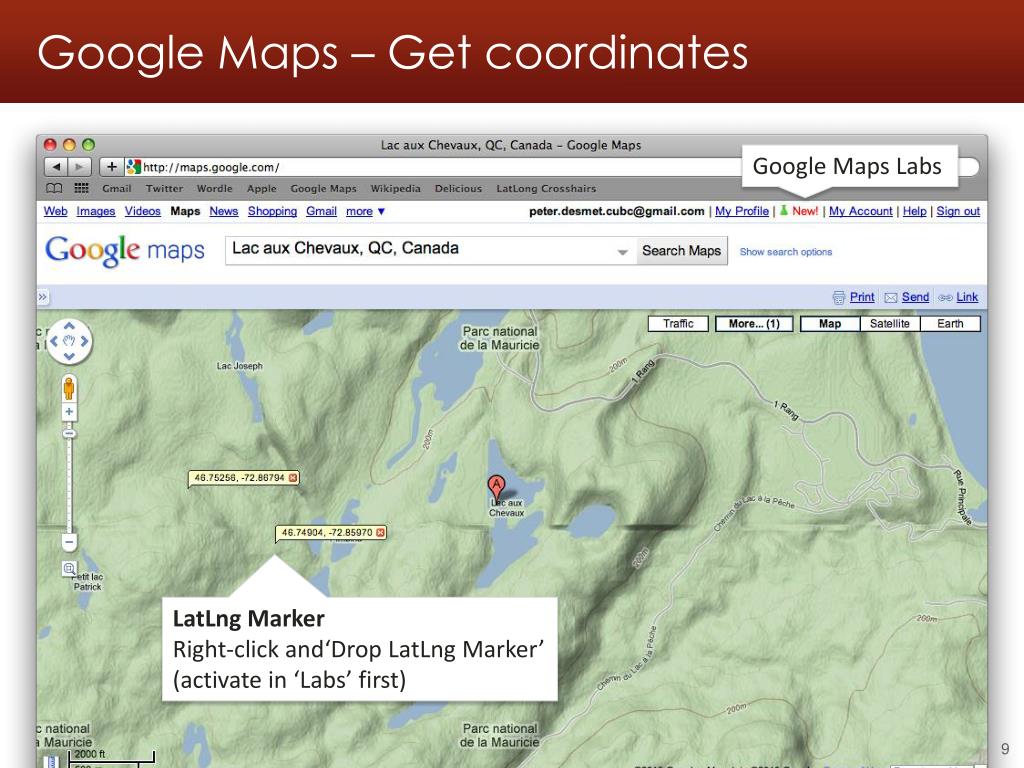This screenshot has width=1024, height=768.
Task: Click the browser address bar
Action: point(434,167)
